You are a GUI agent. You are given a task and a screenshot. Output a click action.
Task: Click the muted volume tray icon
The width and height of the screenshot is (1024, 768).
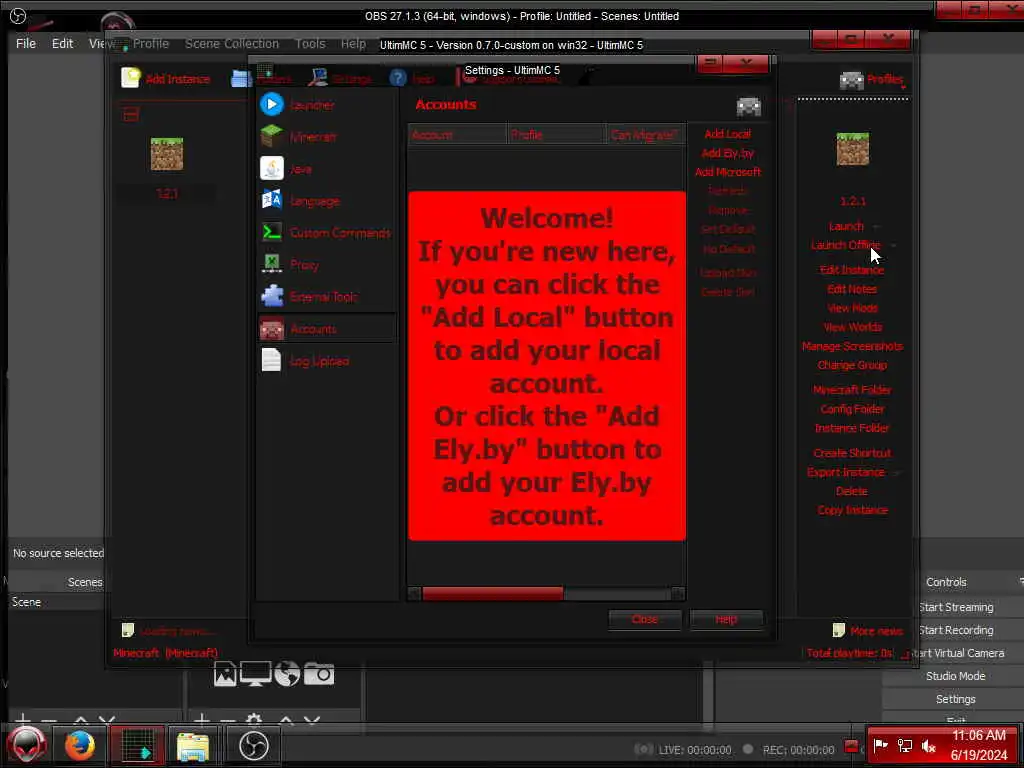[929, 746]
